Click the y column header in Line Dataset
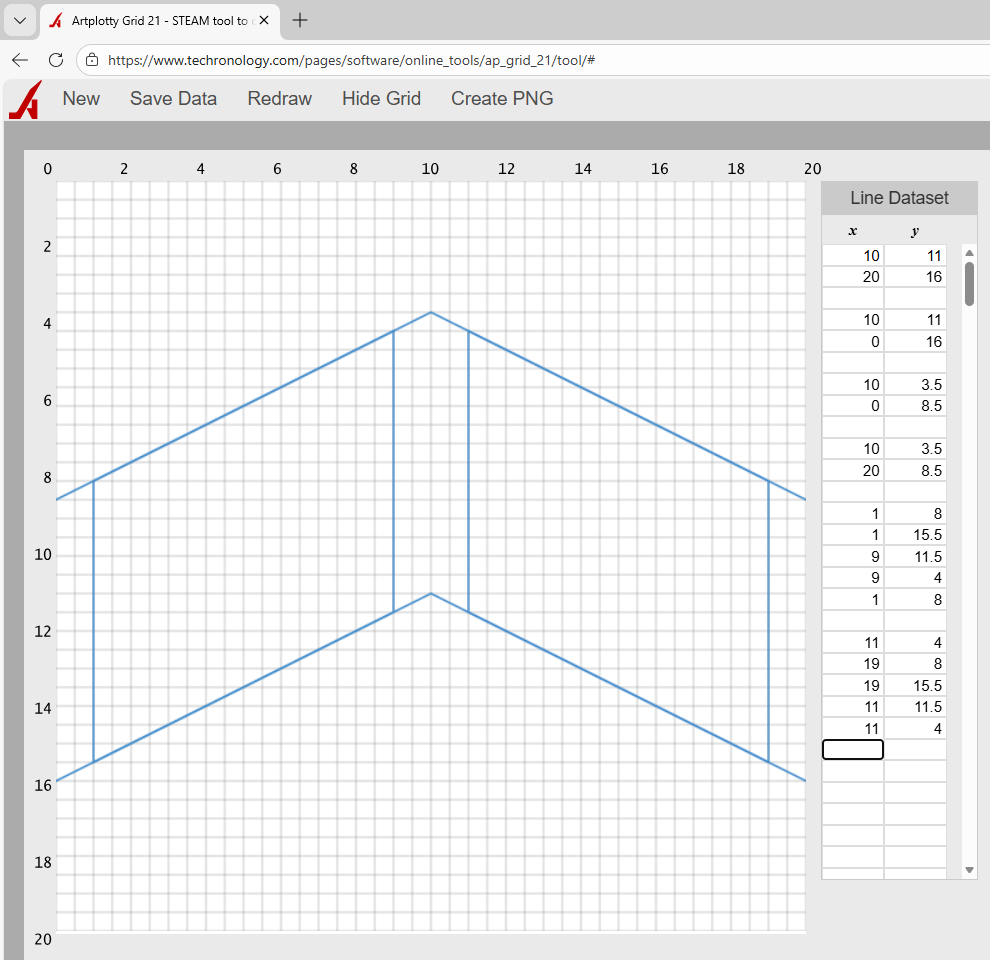The height and width of the screenshot is (960, 990). tap(915, 231)
